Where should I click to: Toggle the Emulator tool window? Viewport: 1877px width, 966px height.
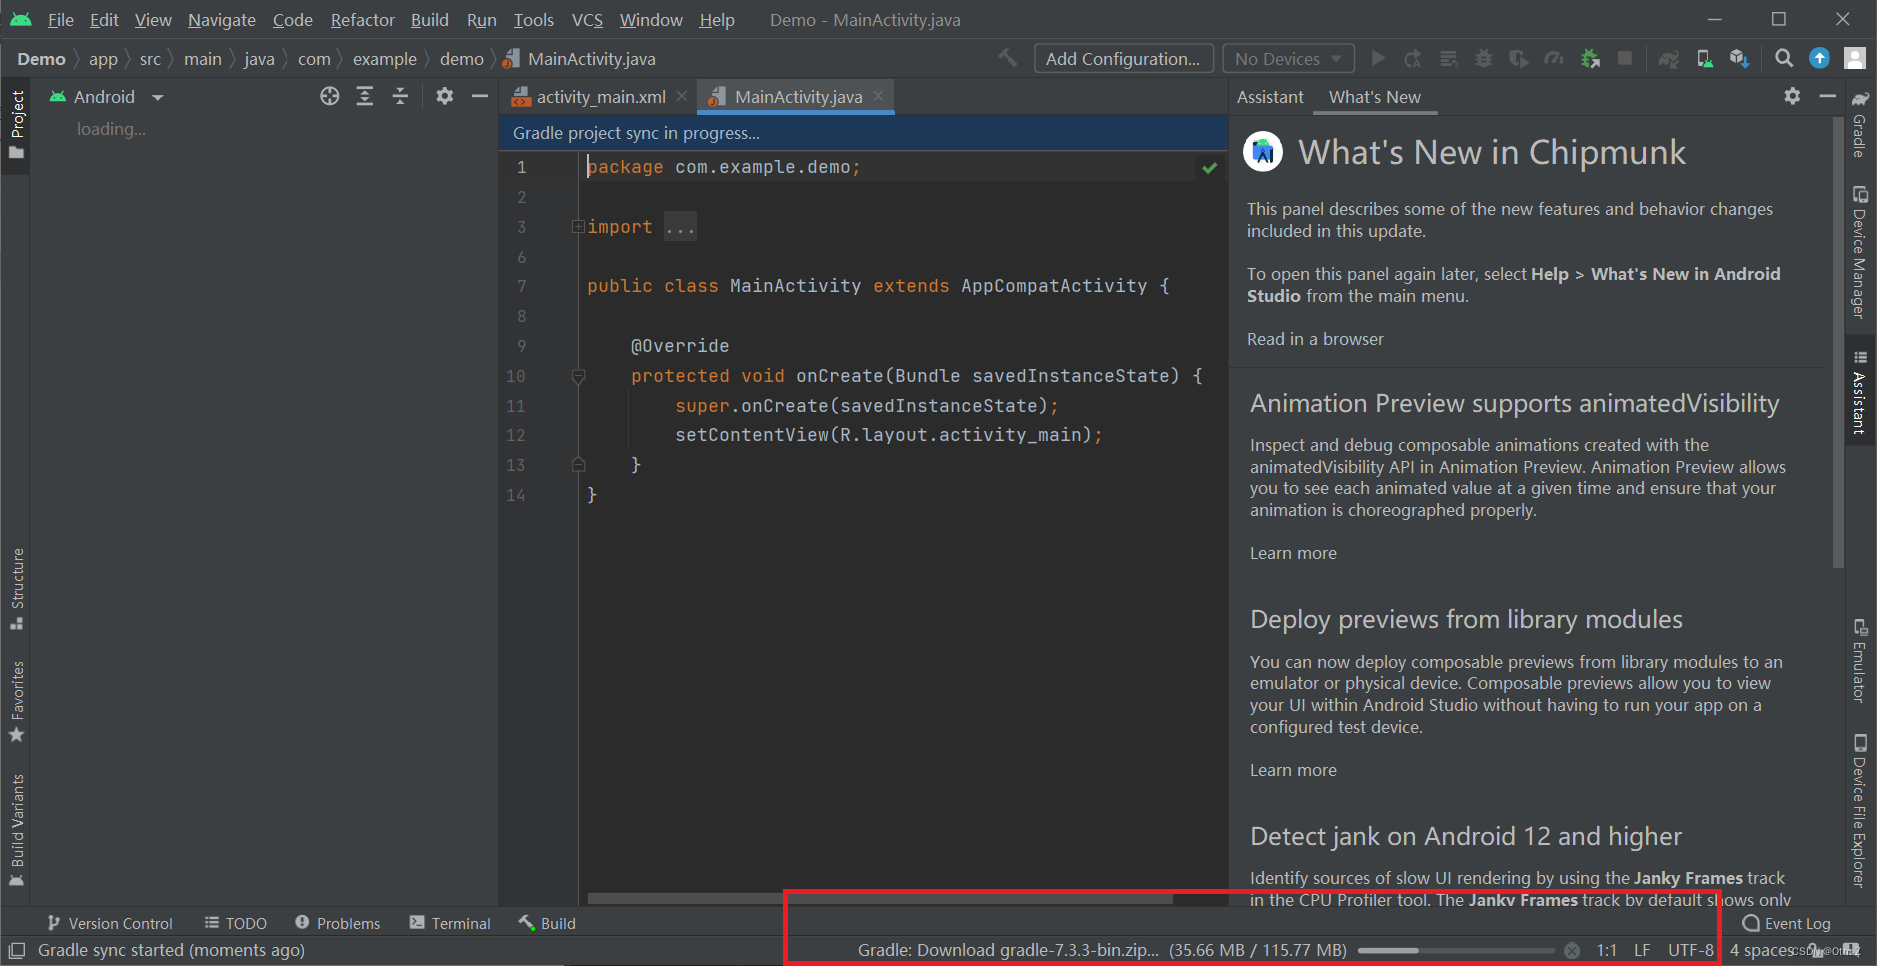click(x=1860, y=661)
